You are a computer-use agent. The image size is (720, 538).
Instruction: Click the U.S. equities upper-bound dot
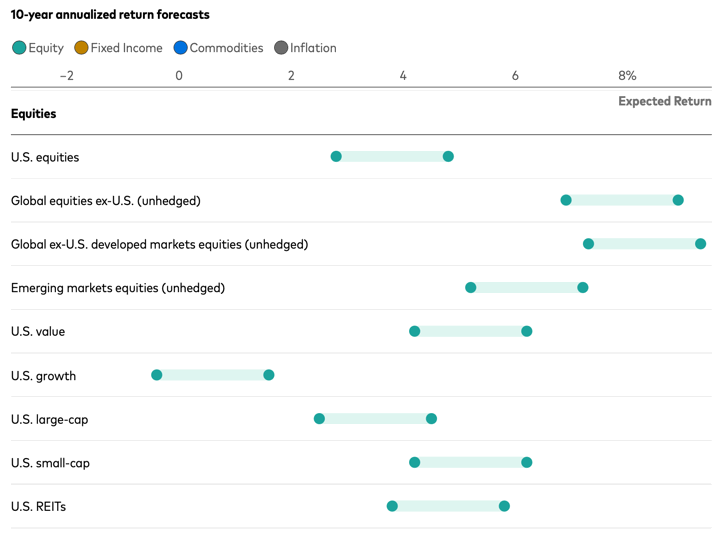[448, 157]
